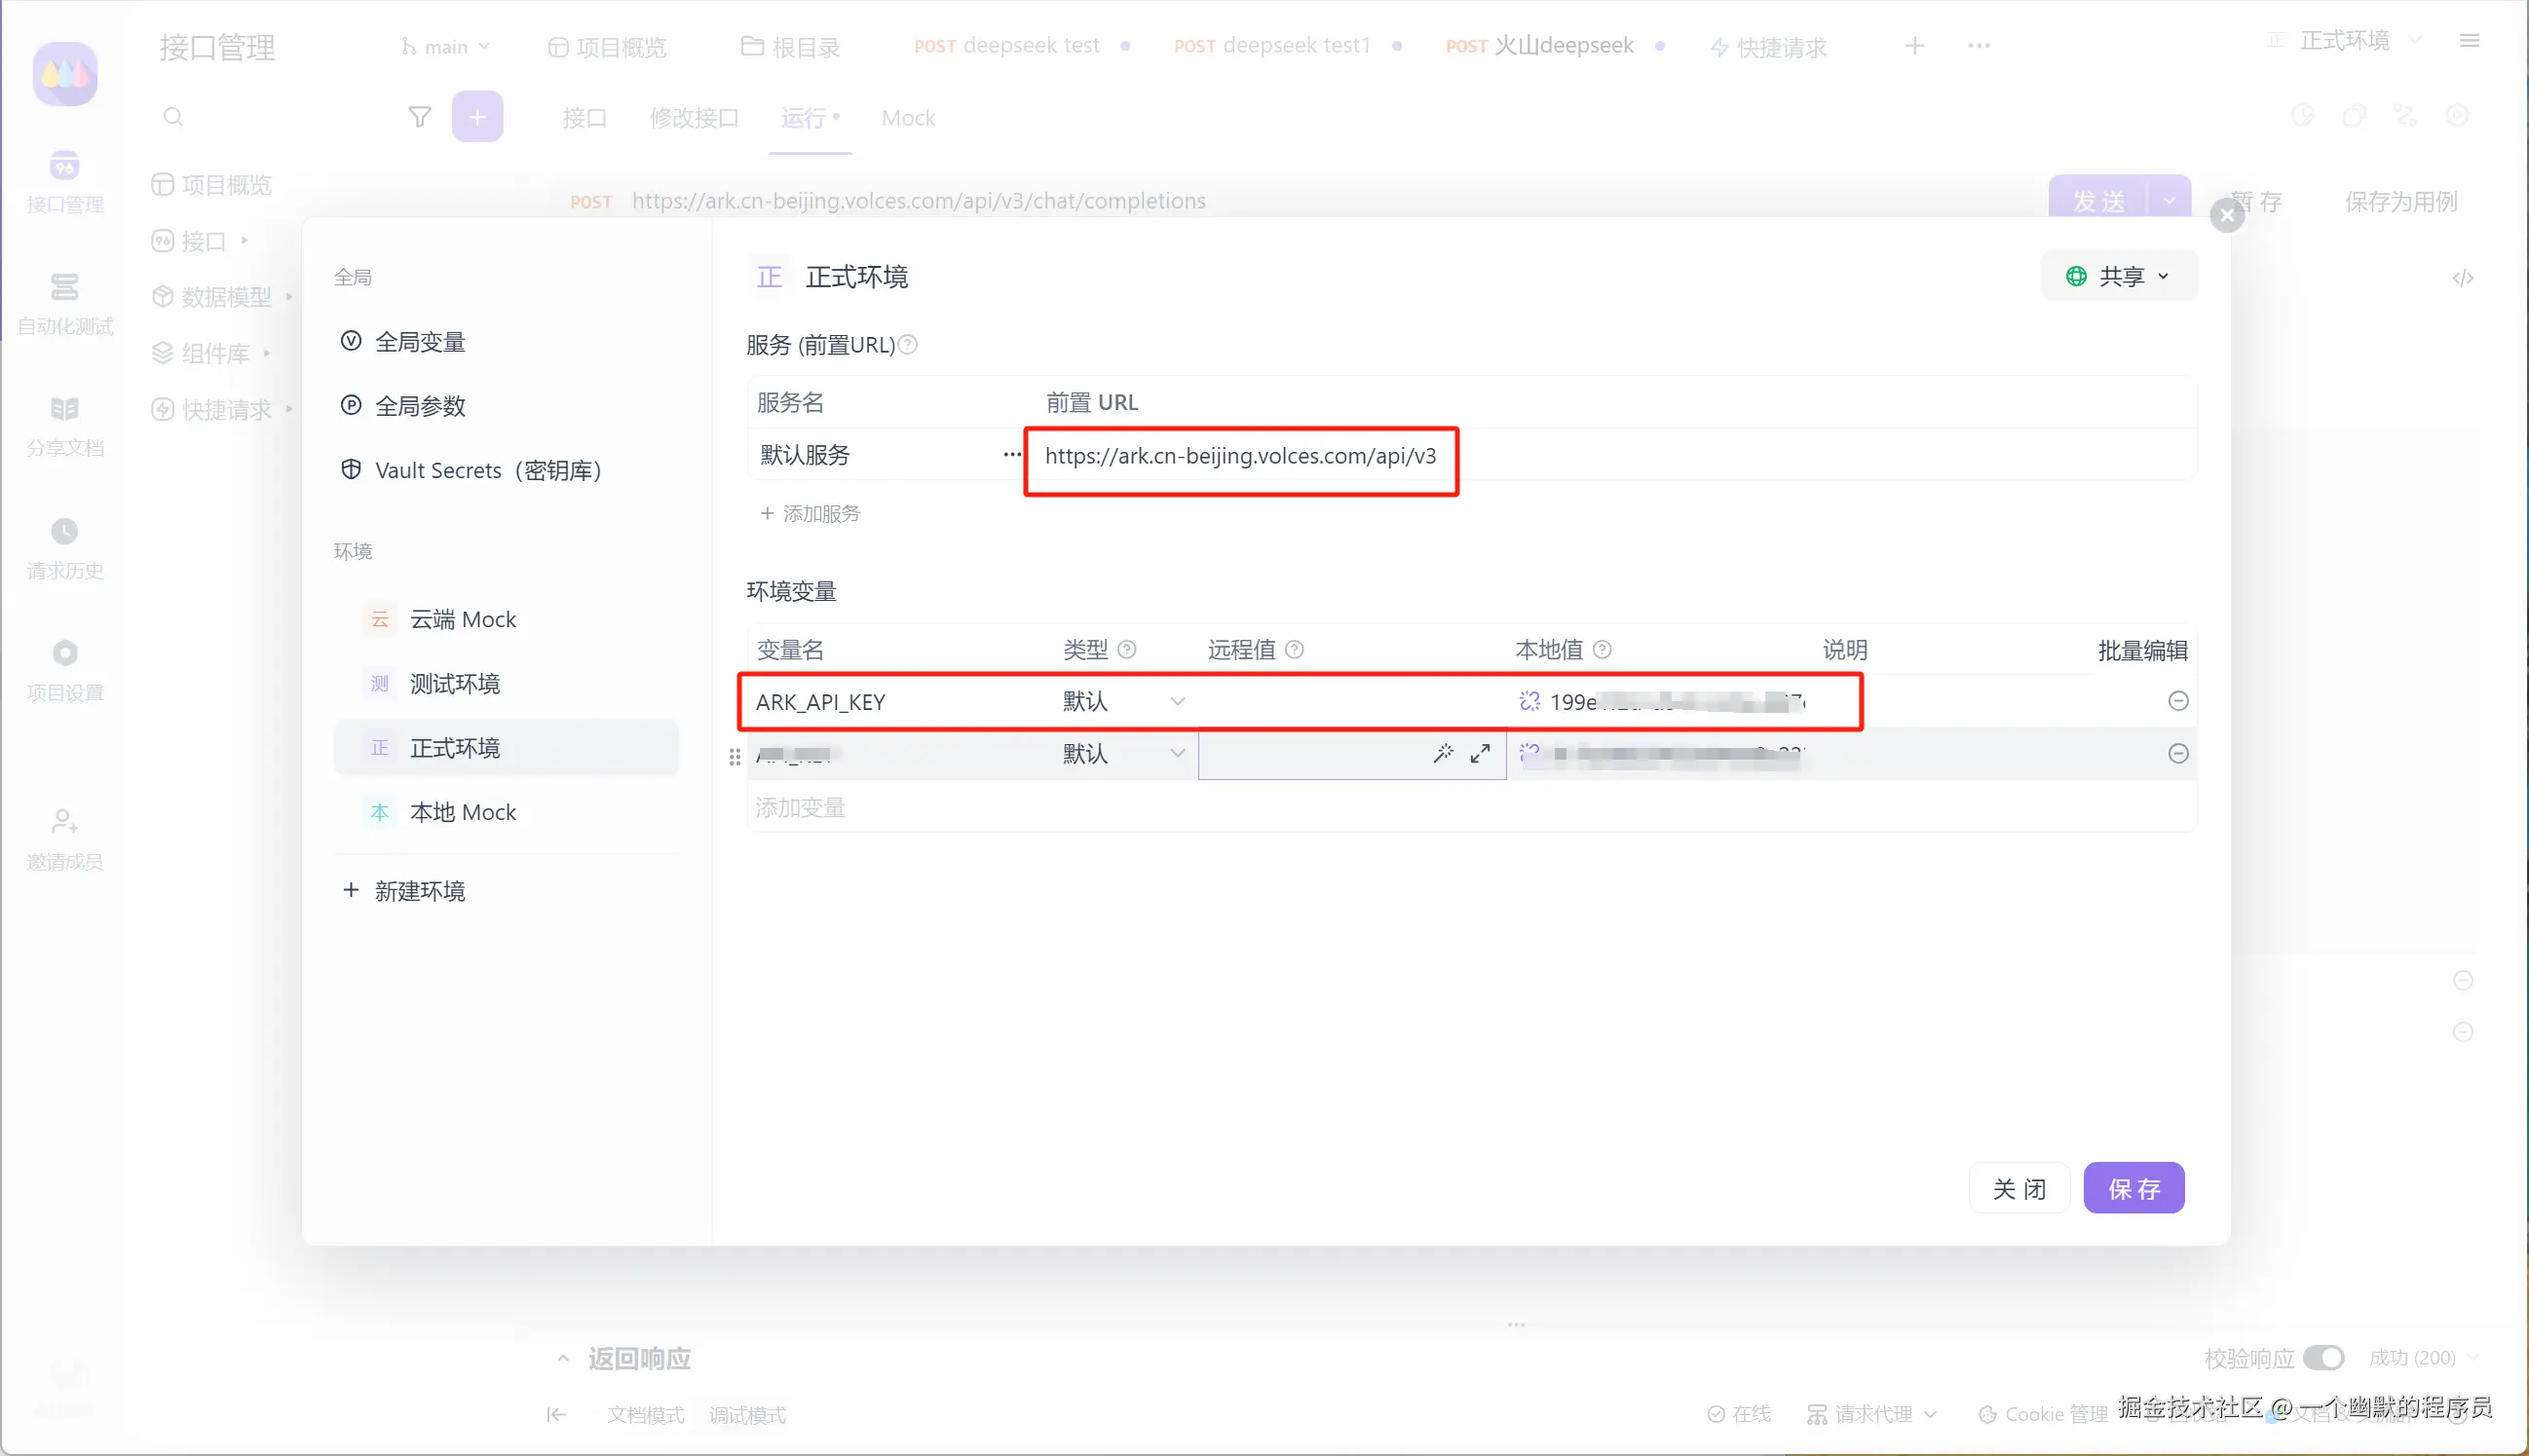The height and width of the screenshot is (1456, 2529).
Task: Open the 共享 dropdown
Action: pyautogui.click(x=2118, y=277)
